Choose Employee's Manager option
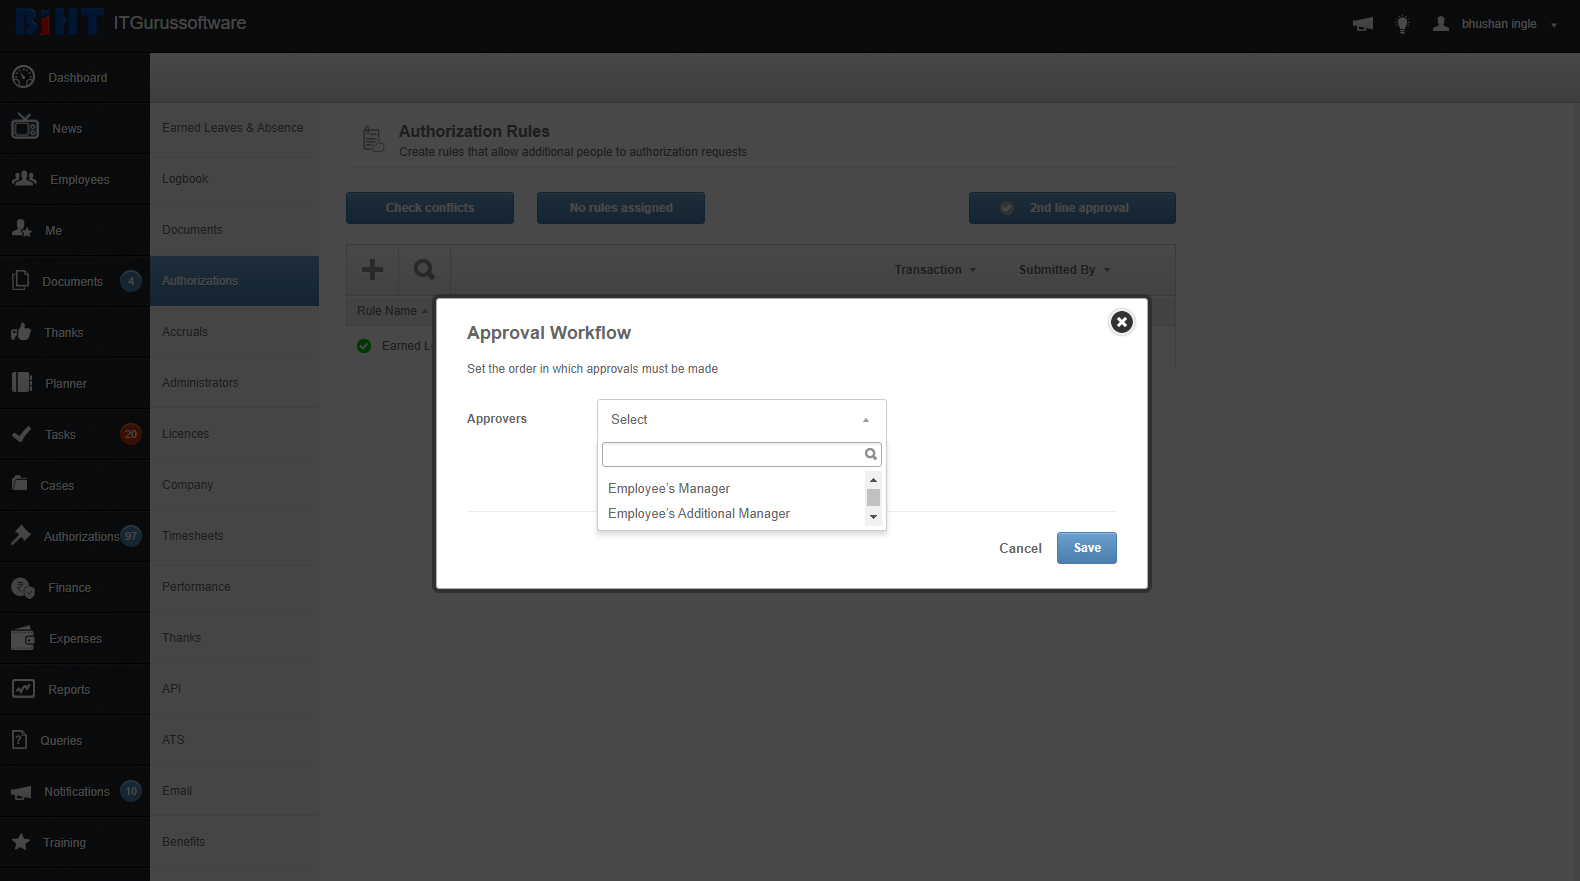 669,488
